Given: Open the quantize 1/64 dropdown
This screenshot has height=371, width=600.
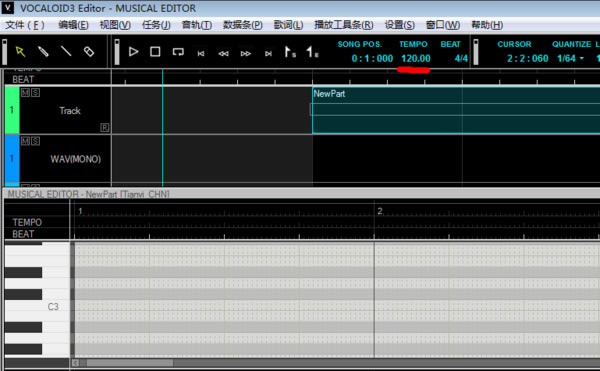Looking at the screenshot, I should click(x=571, y=59).
